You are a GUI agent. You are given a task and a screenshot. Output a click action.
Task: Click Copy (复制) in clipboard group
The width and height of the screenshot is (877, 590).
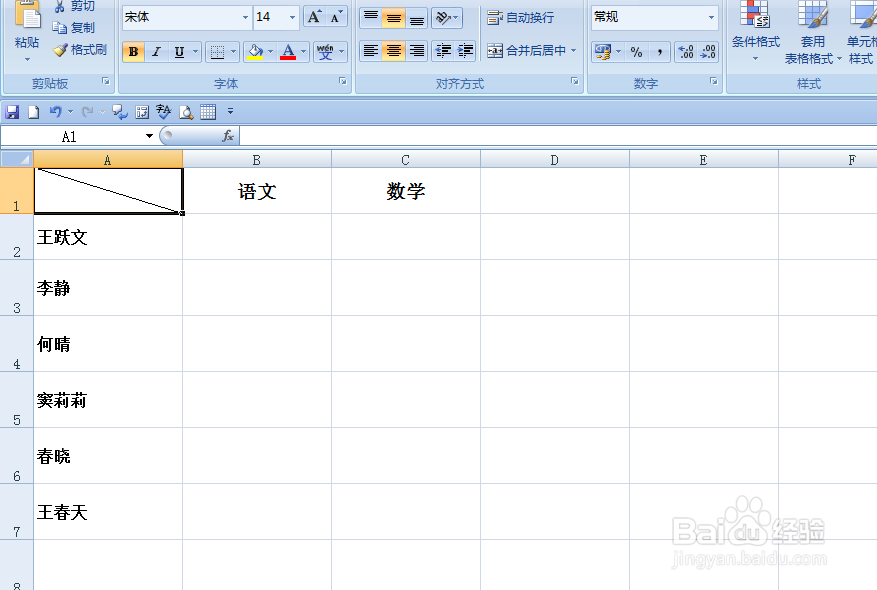coord(74,27)
